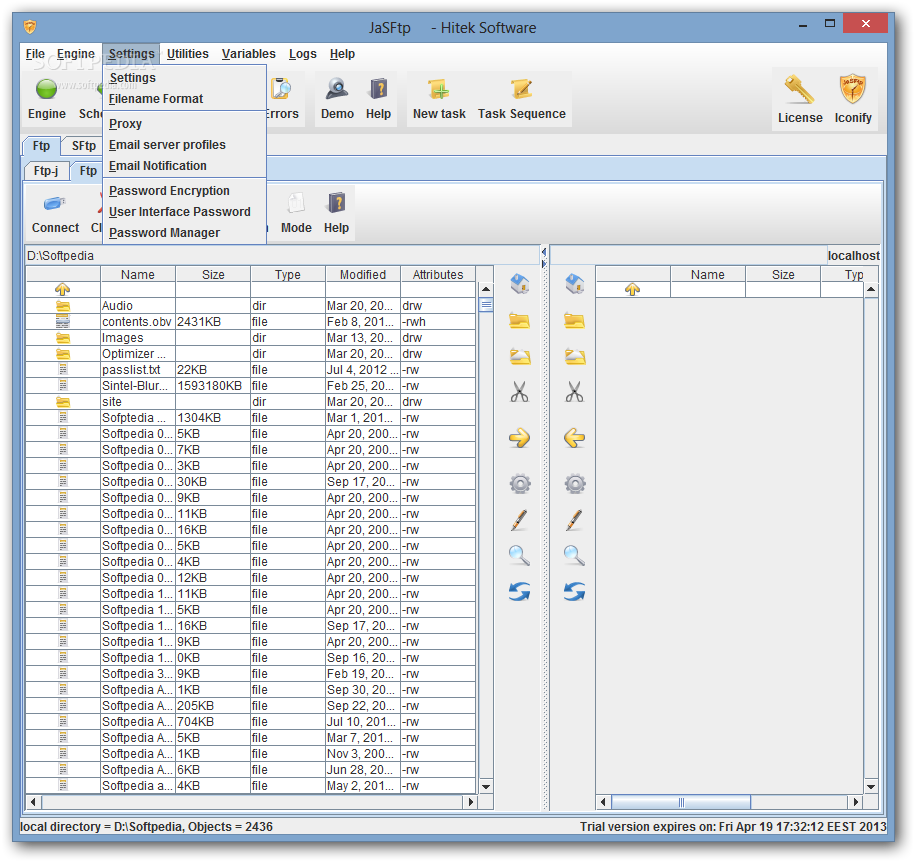Open the File menu
This screenshot has width=915, height=862.
coord(35,54)
